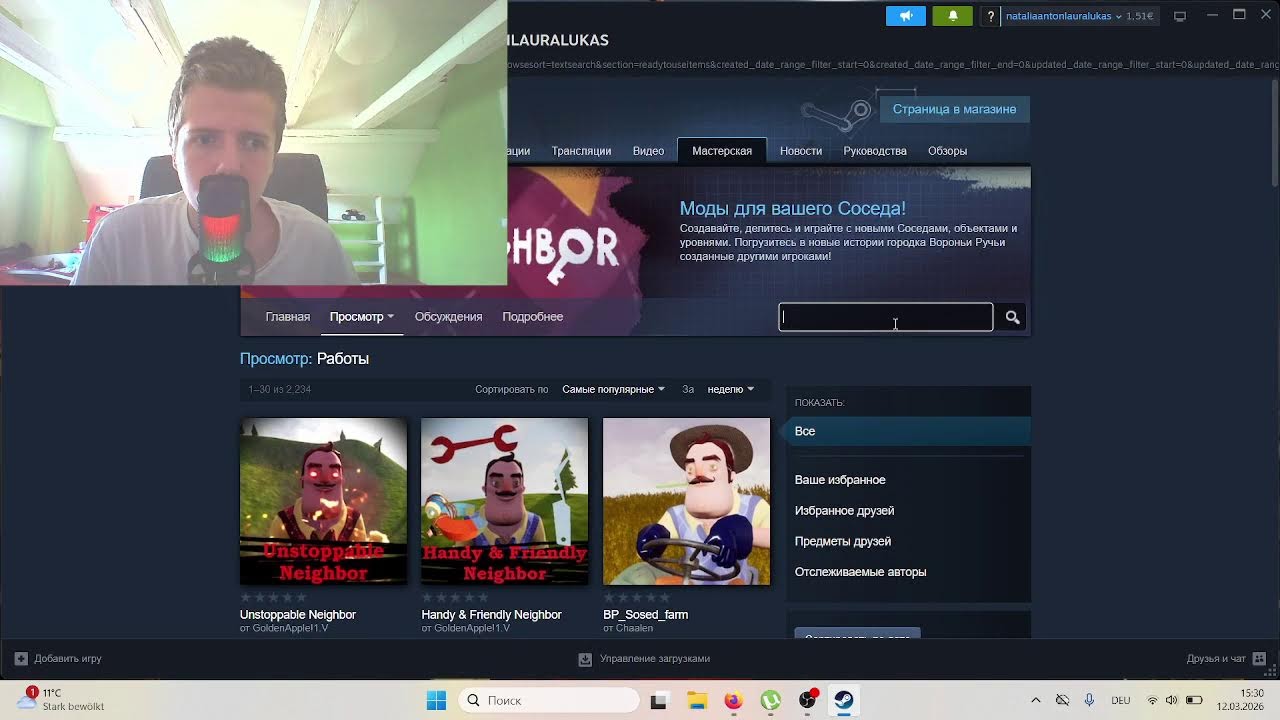Open the volume speaker tray icon
1280x720 pixels.
(x=1172, y=701)
